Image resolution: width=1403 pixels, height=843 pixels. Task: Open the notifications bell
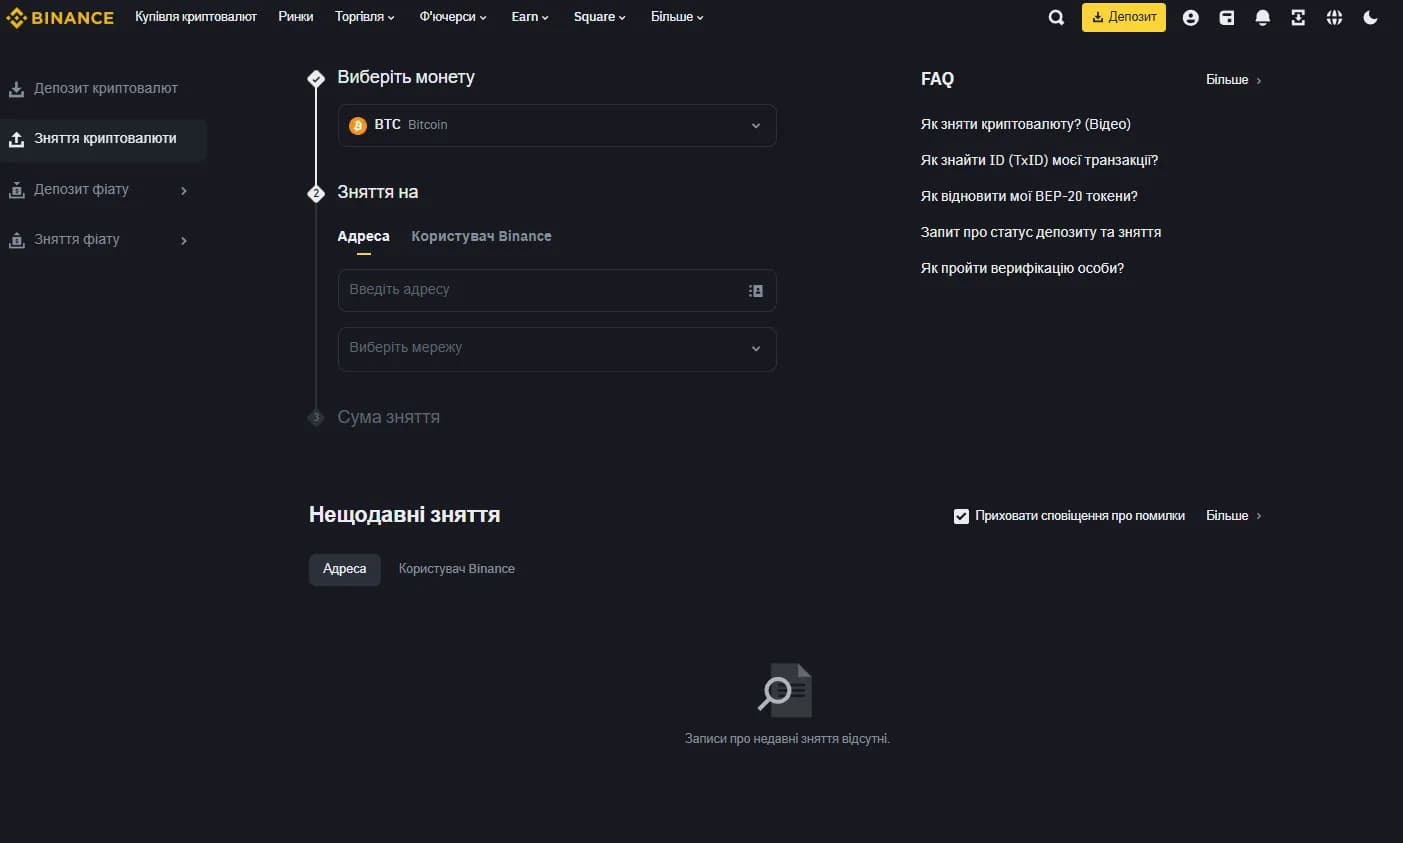[1263, 17]
